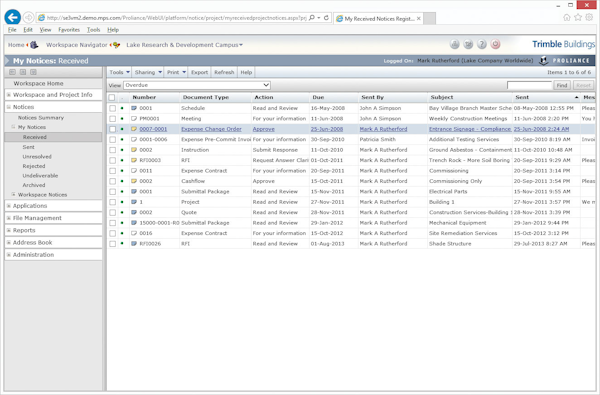Click the refresh icon in address bar
This screenshot has height=395, width=600.
[x=326, y=18]
